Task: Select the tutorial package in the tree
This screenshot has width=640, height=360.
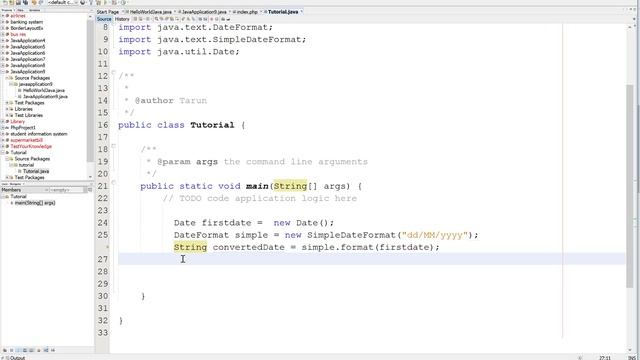Action: pyautogui.click(x=26, y=165)
